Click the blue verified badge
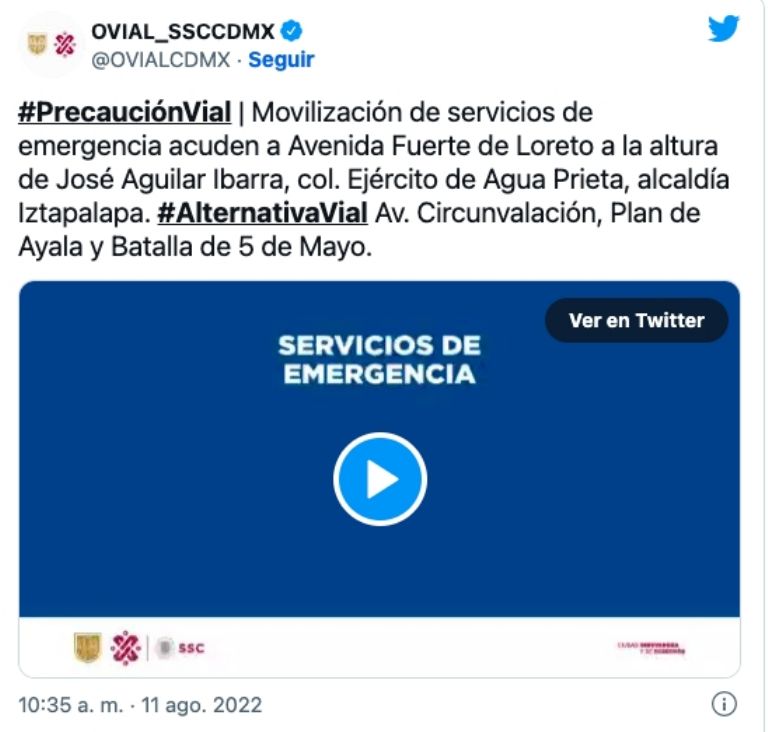This screenshot has width=768, height=732. 291,31
